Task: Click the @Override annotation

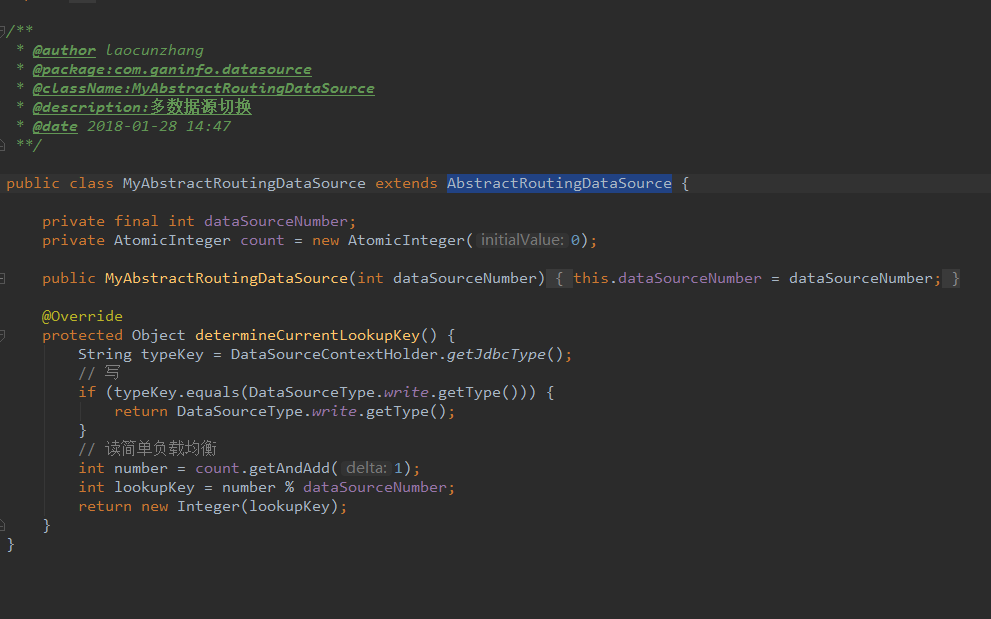Action: 82,316
